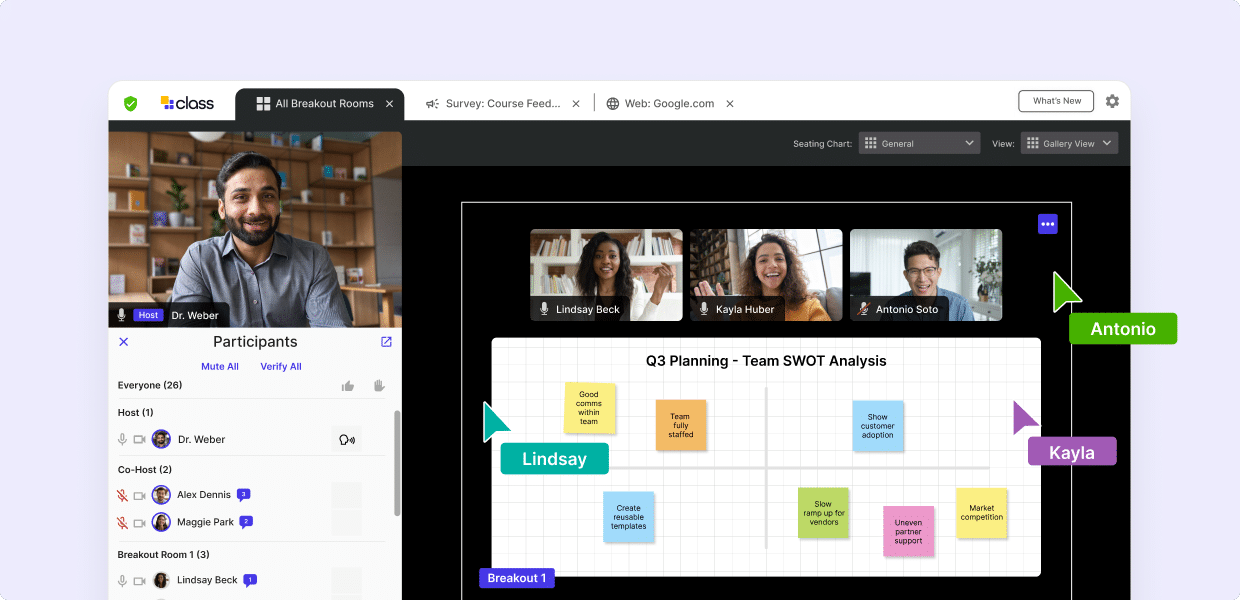Unmute Alex Dennis's microphone
Viewport: 1240px width, 600px height.
click(x=122, y=495)
